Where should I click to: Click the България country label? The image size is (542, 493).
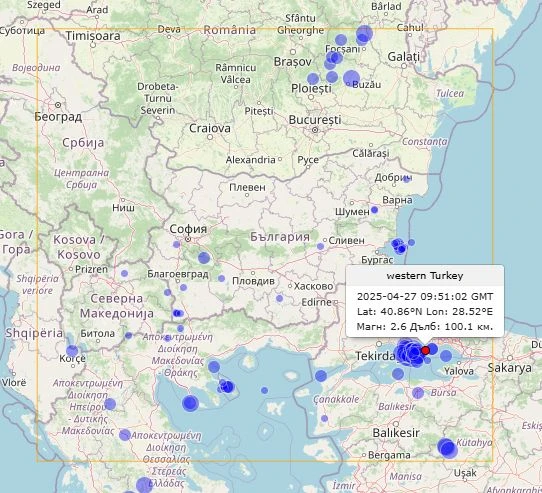pyautogui.click(x=280, y=237)
